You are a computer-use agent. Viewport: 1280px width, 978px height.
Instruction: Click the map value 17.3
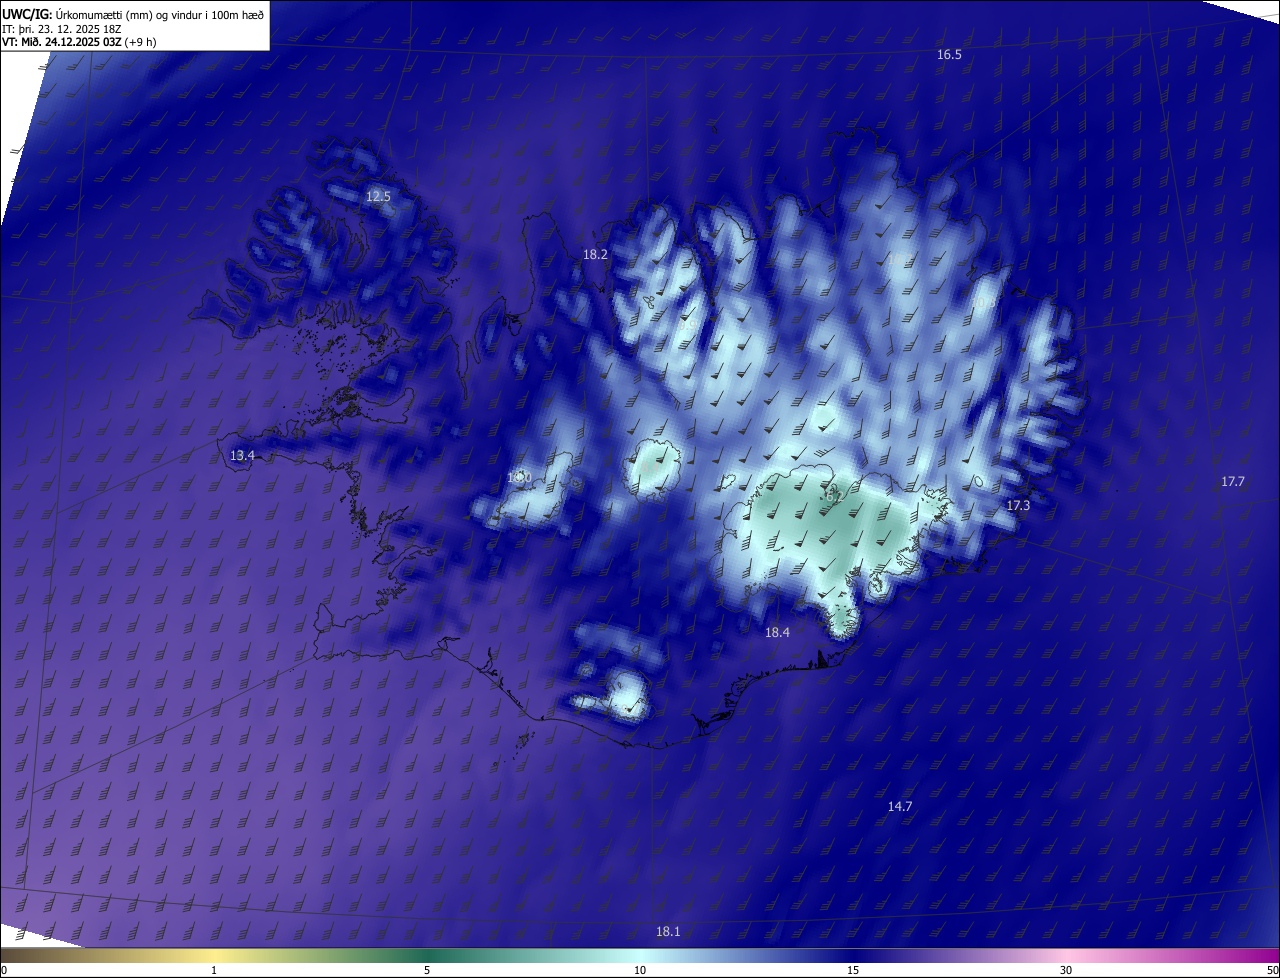(x=1018, y=506)
